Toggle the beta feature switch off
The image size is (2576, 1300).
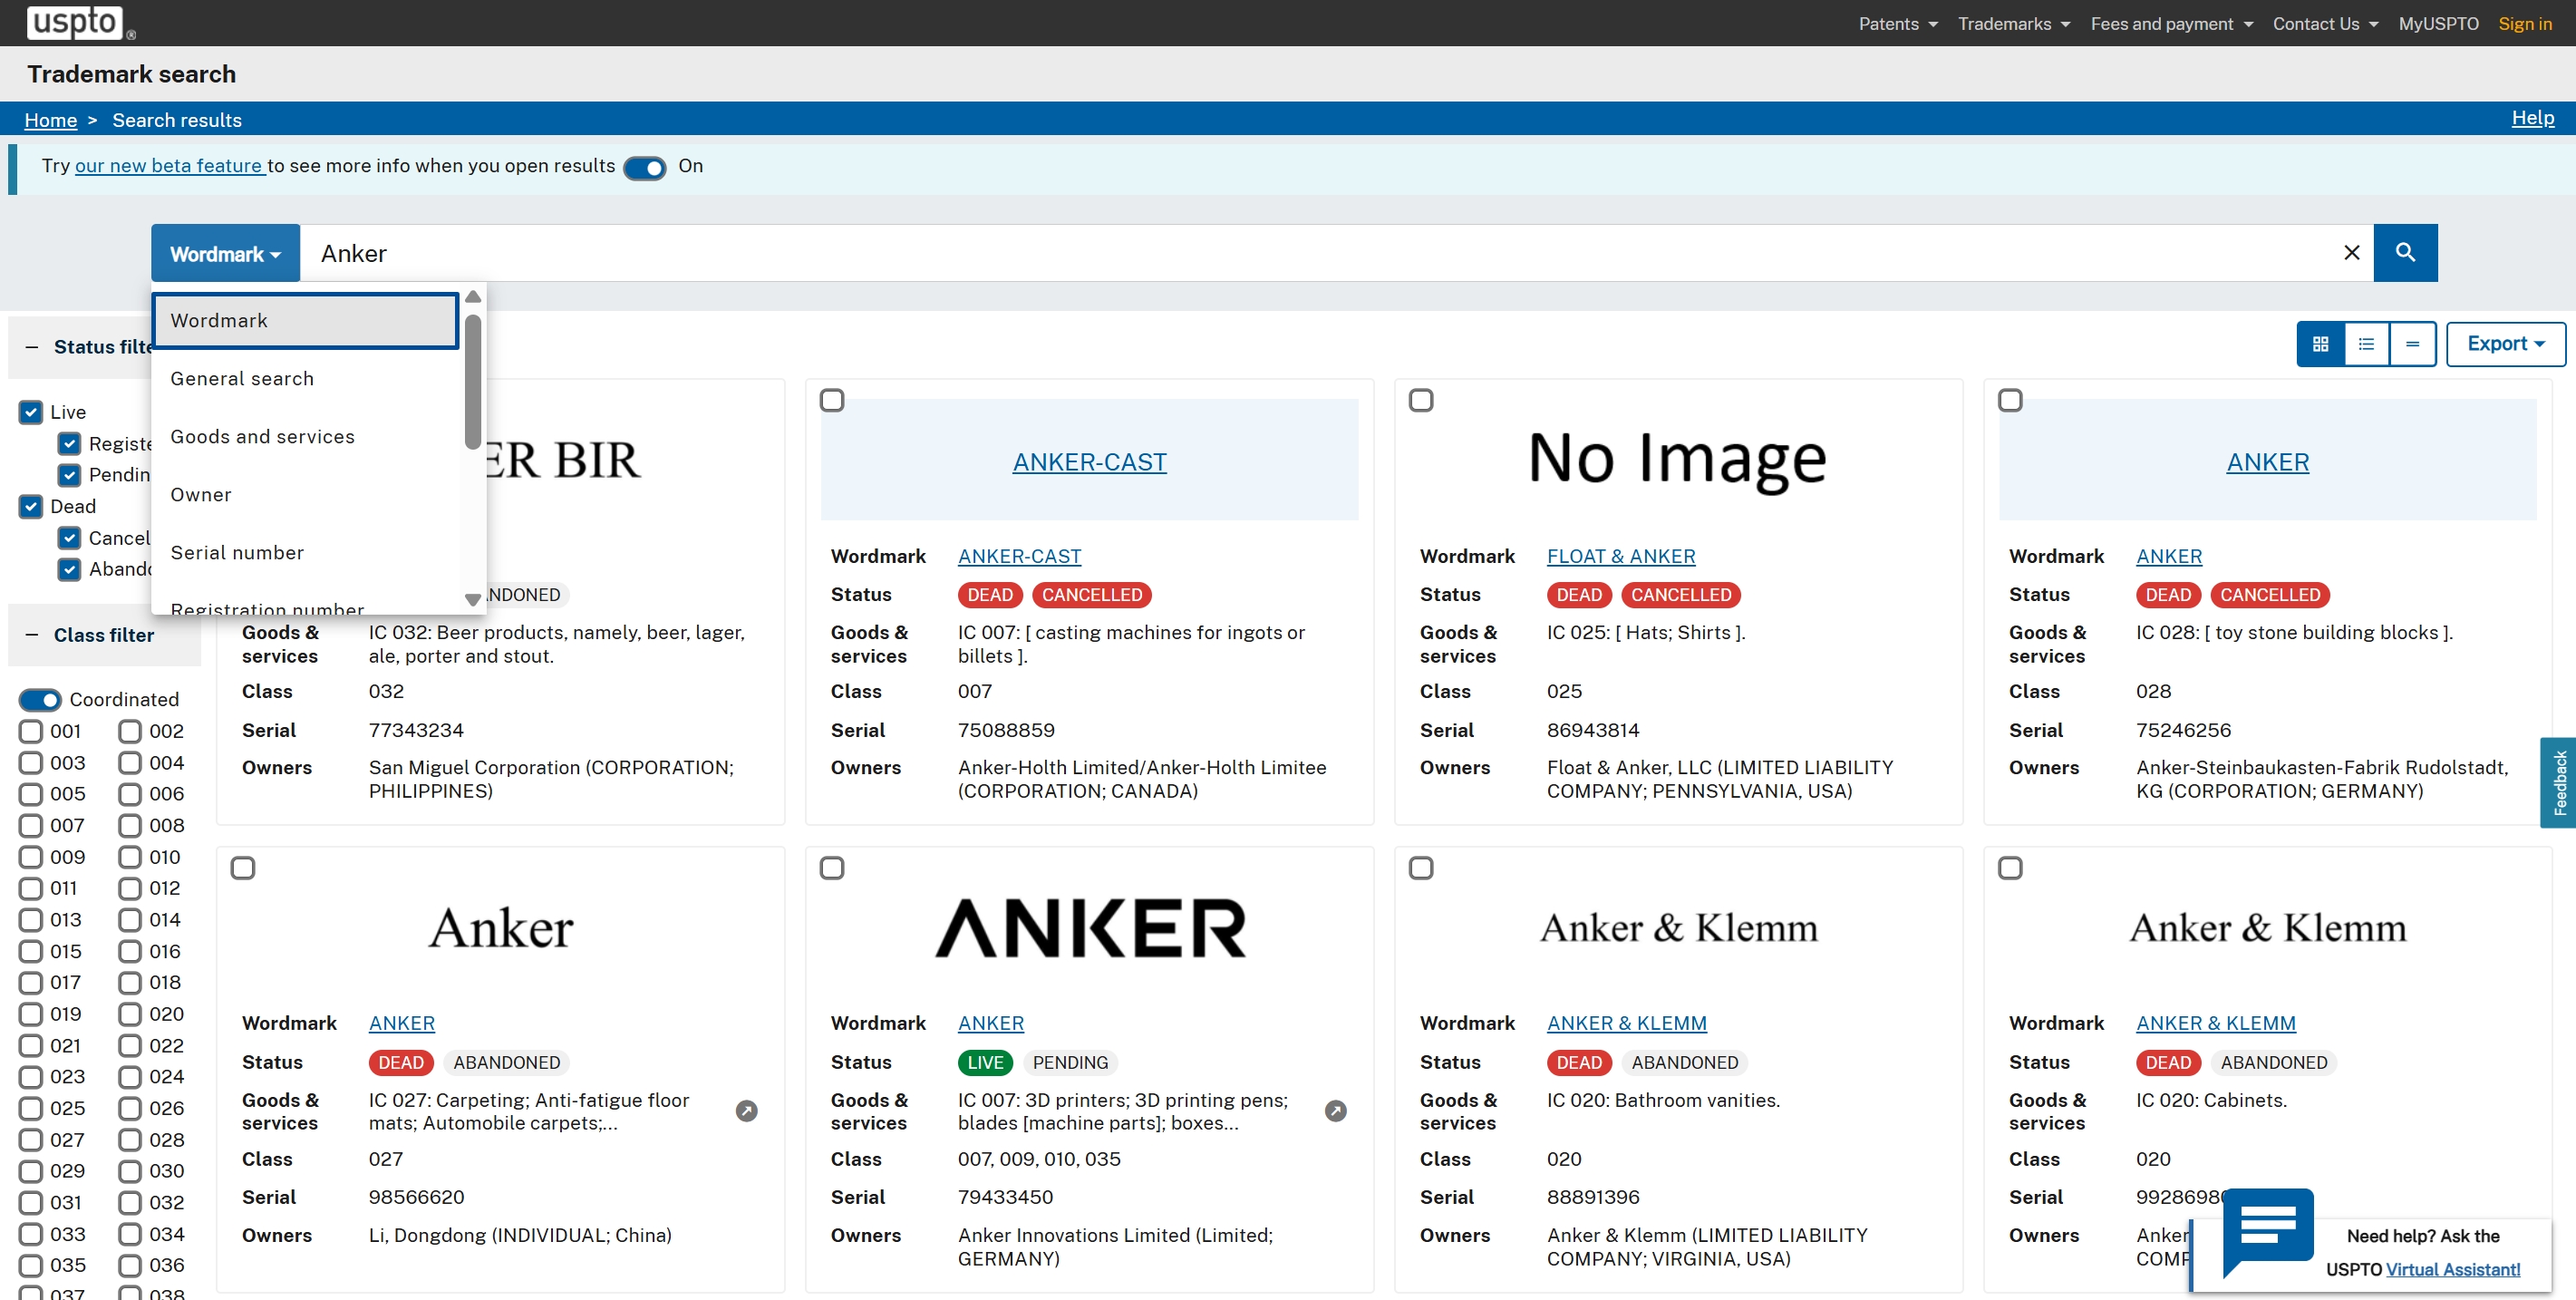click(x=645, y=168)
